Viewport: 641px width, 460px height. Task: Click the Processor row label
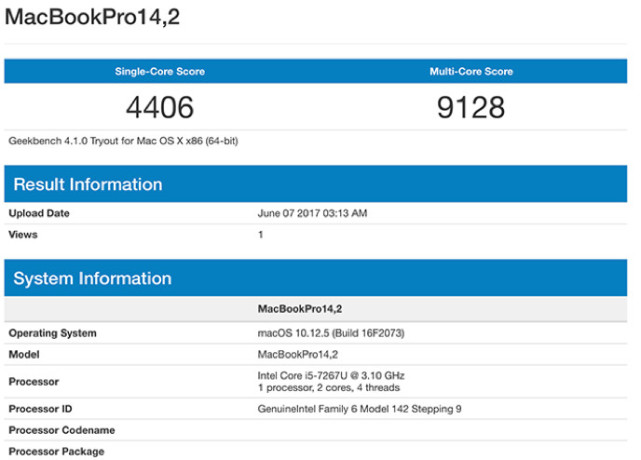[34, 382]
